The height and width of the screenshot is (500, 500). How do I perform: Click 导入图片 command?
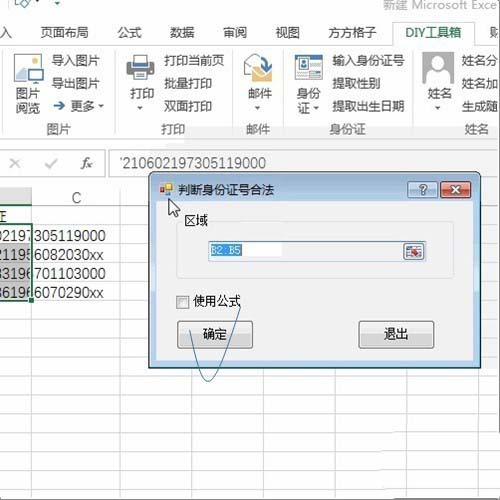[76, 61]
